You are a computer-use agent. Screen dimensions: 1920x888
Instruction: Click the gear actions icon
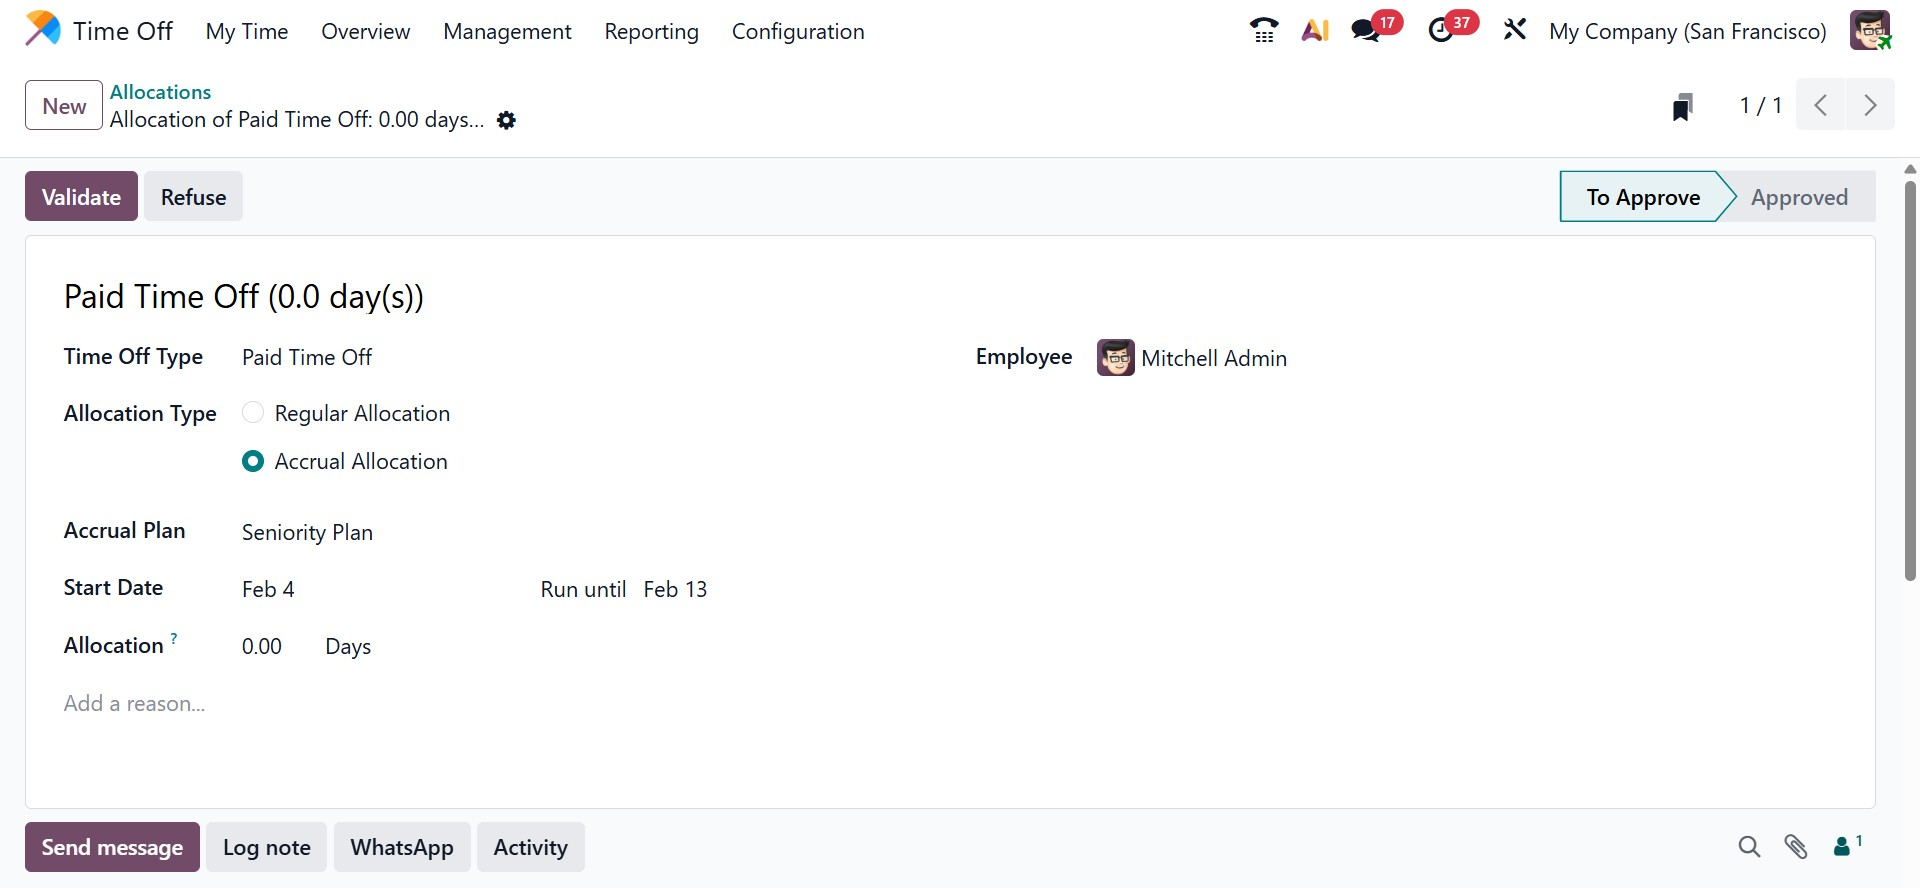pyautogui.click(x=507, y=121)
